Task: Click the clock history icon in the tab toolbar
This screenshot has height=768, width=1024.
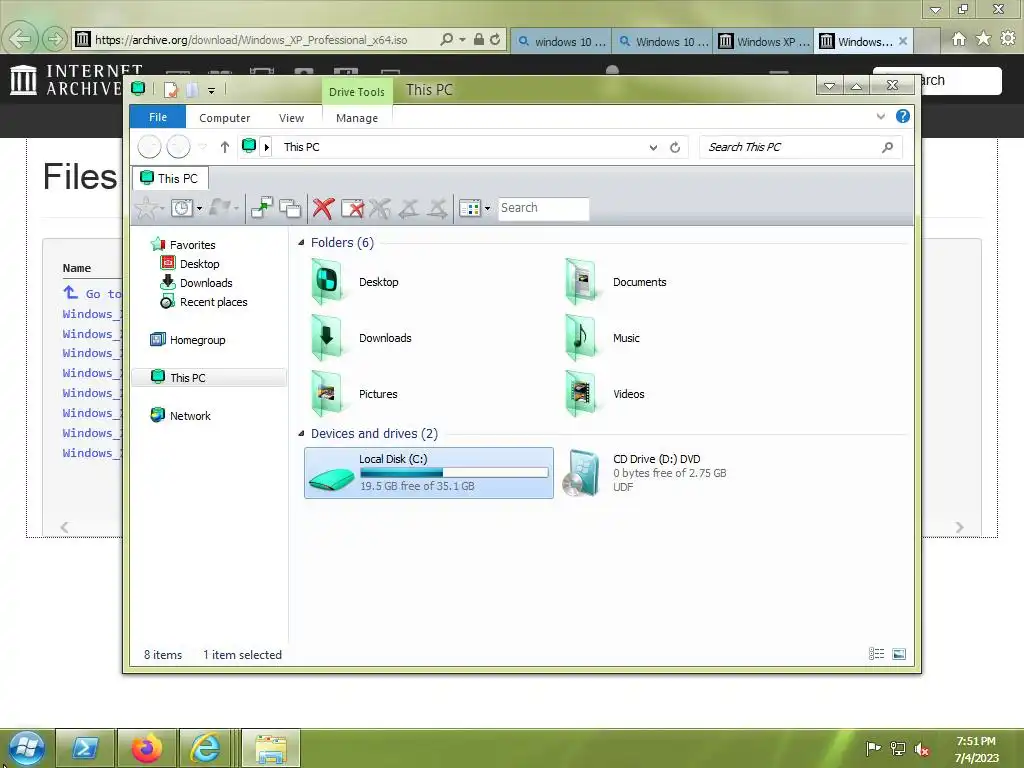Action: 181,208
